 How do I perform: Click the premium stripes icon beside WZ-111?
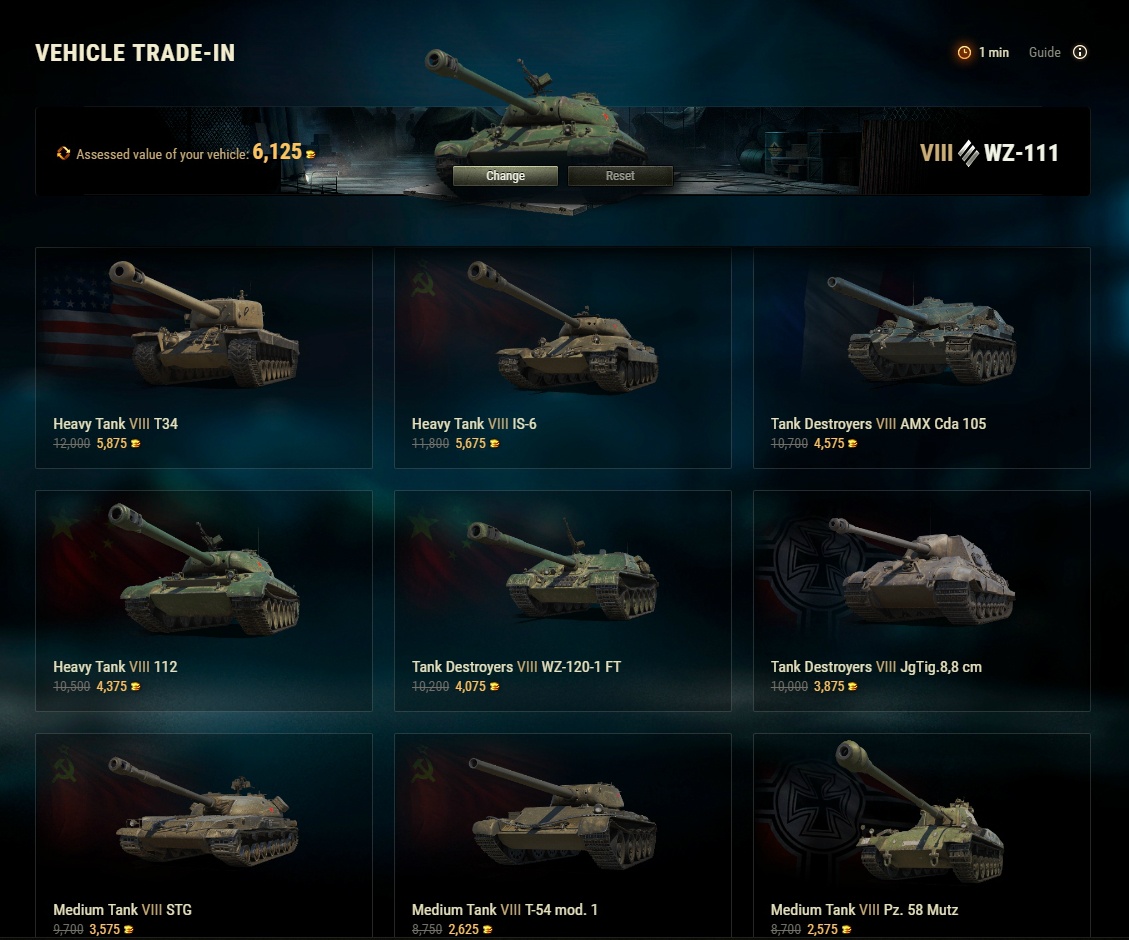pyautogui.click(x=968, y=153)
